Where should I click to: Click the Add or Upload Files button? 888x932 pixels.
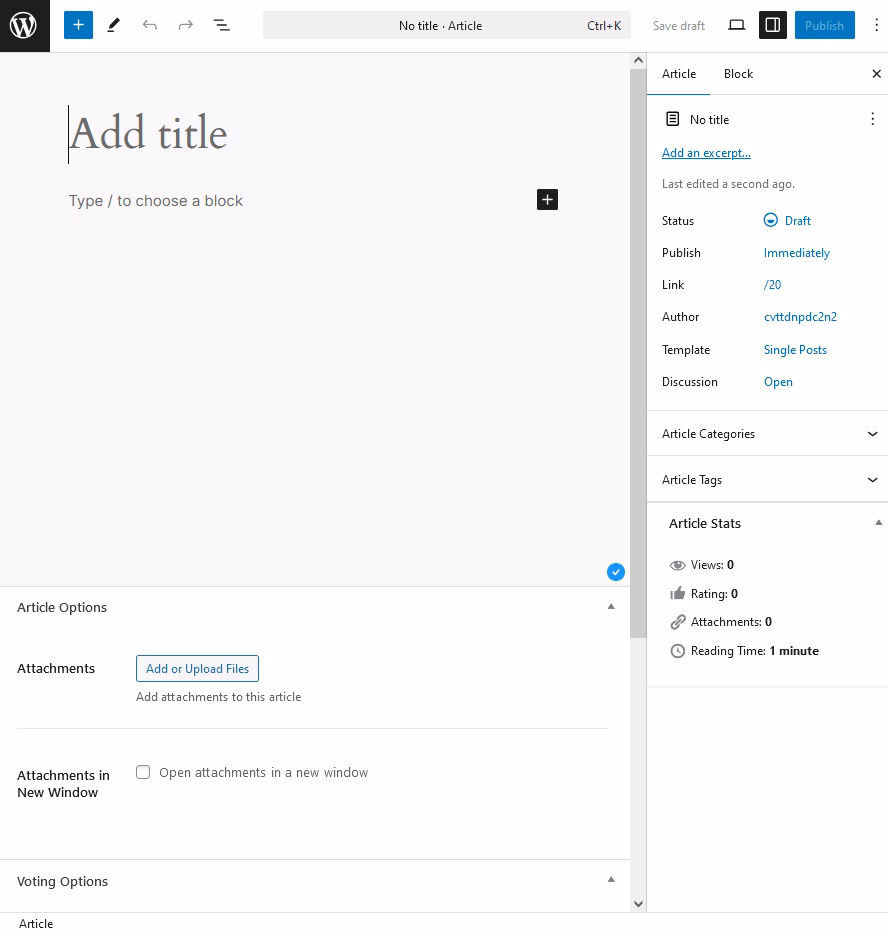click(x=197, y=669)
